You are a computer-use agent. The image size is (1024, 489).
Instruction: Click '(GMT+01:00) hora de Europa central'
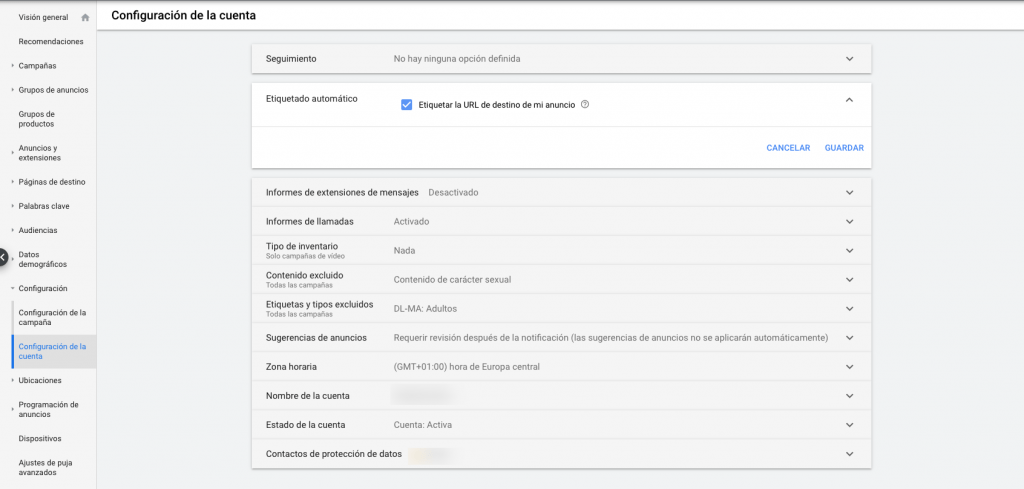(x=466, y=367)
